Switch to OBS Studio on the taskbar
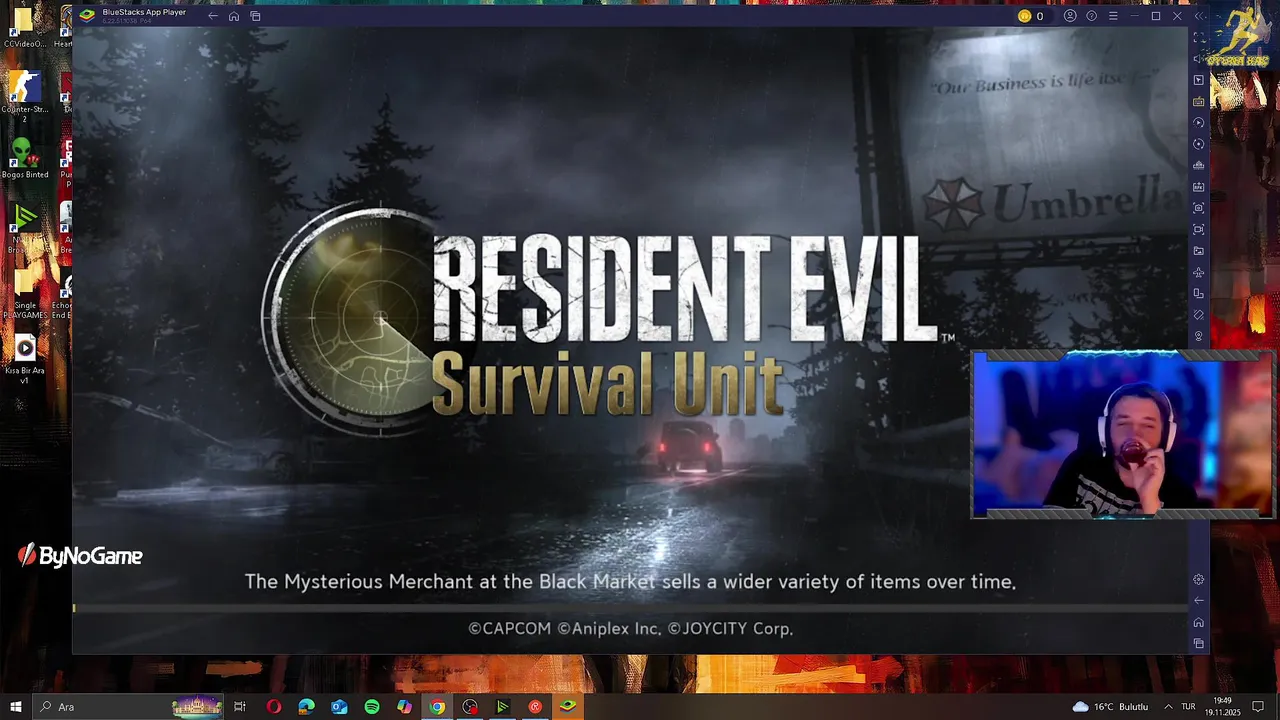This screenshot has height=720, width=1280. [470, 707]
